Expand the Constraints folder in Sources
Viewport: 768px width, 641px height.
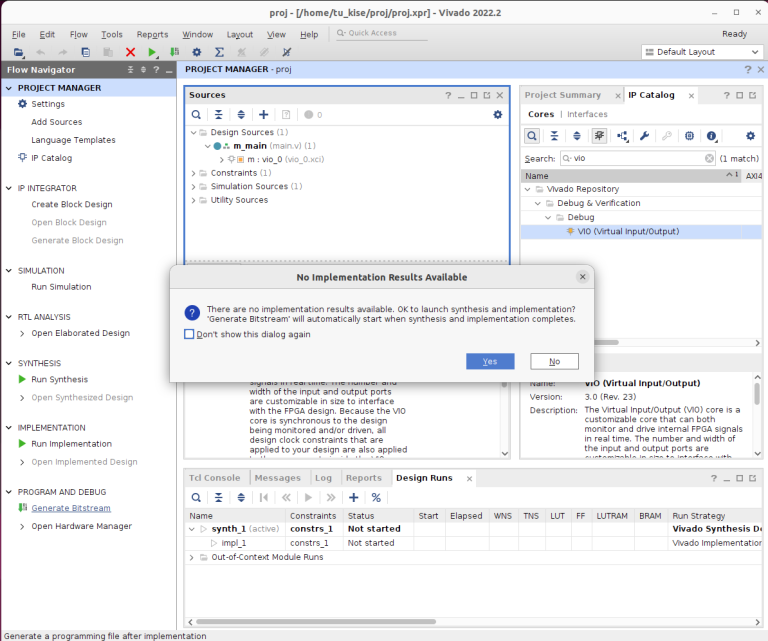(x=193, y=173)
